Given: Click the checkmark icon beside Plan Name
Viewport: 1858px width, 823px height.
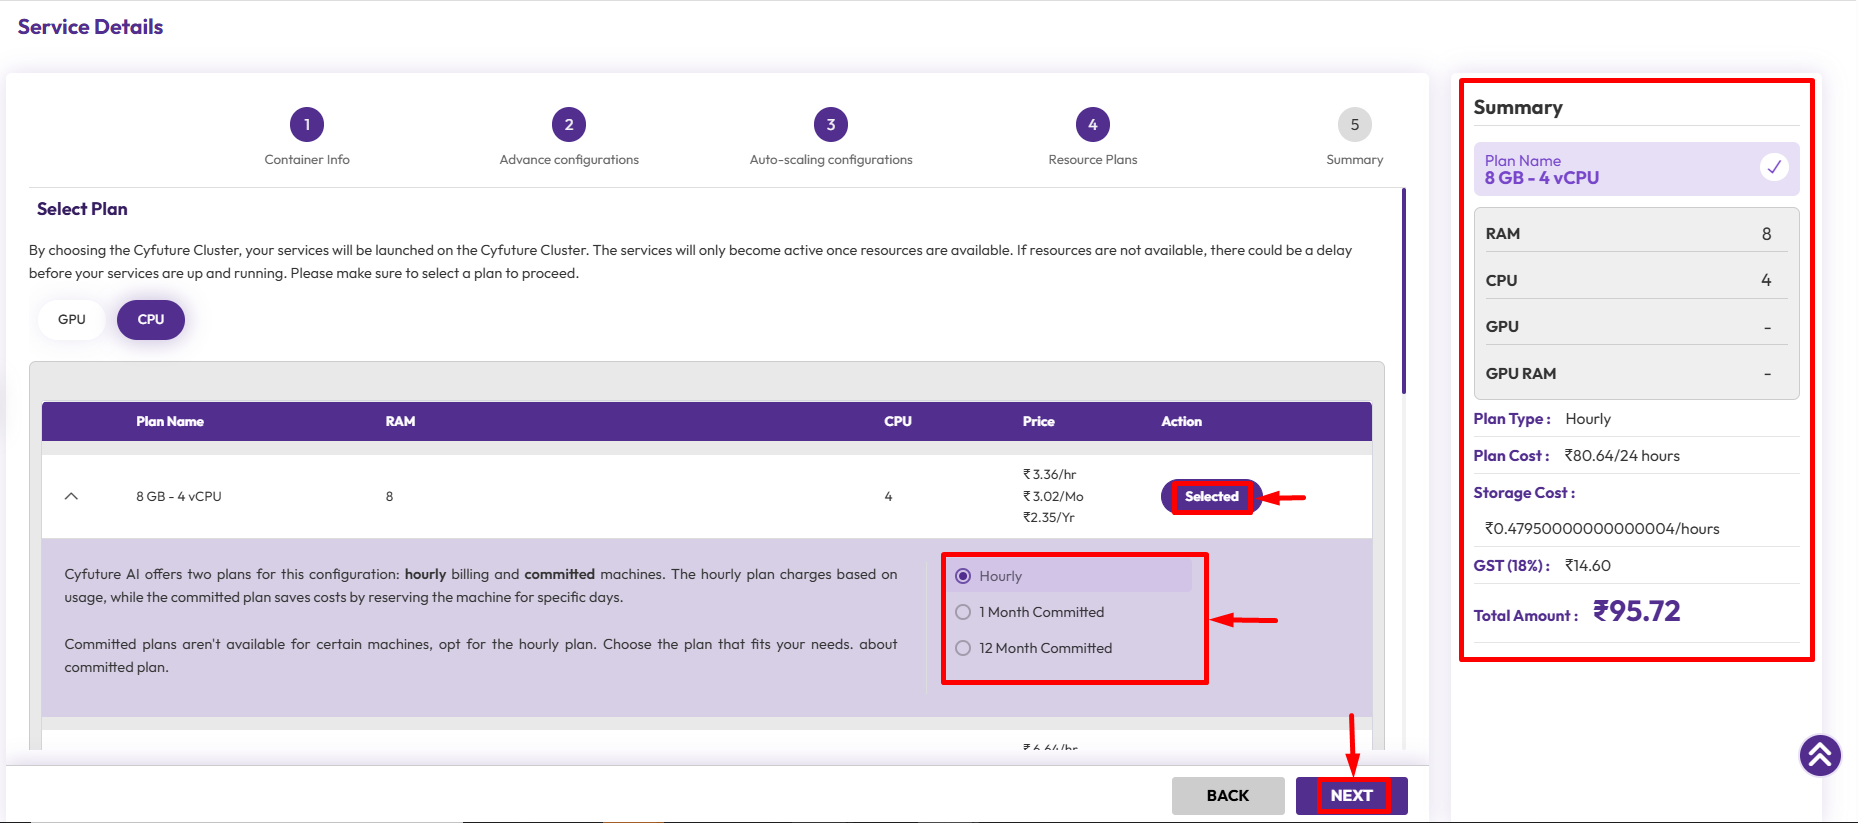Looking at the screenshot, I should (1773, 167).
